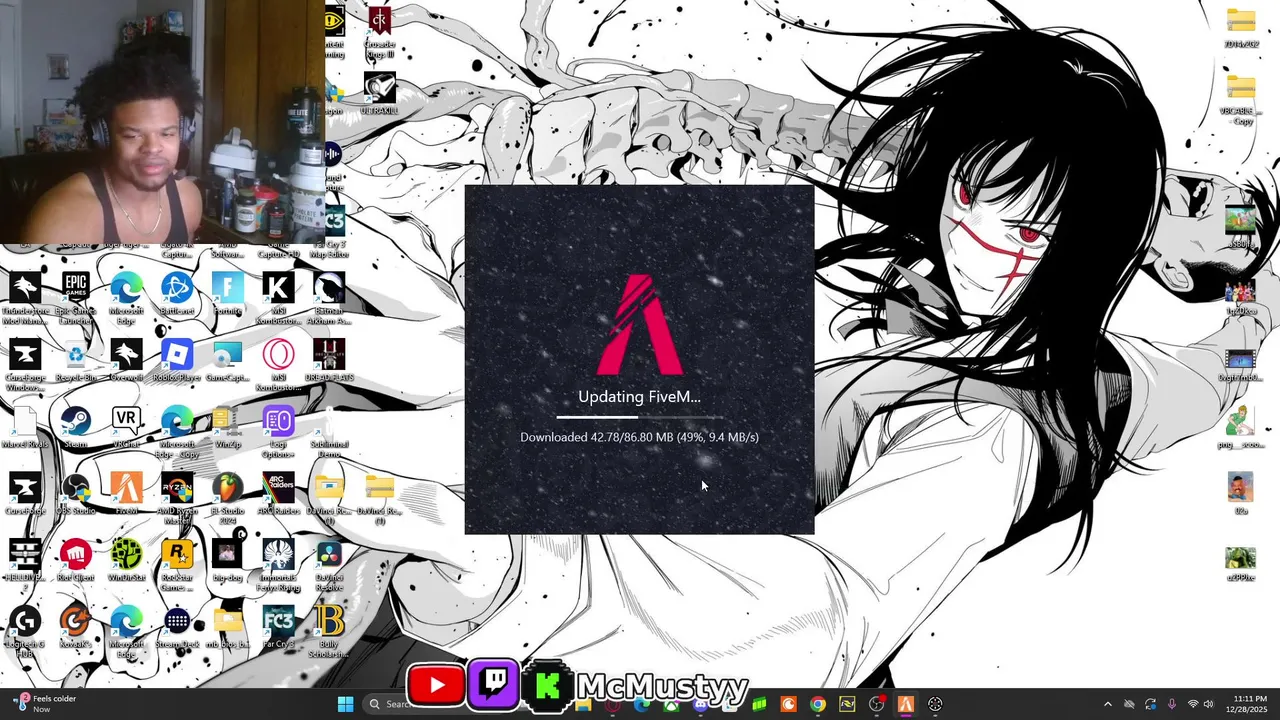This screenshot has width=1280, height=720.
Task: Open the weather widget 'Feels colder'
Action: click(x=44, y=704)
